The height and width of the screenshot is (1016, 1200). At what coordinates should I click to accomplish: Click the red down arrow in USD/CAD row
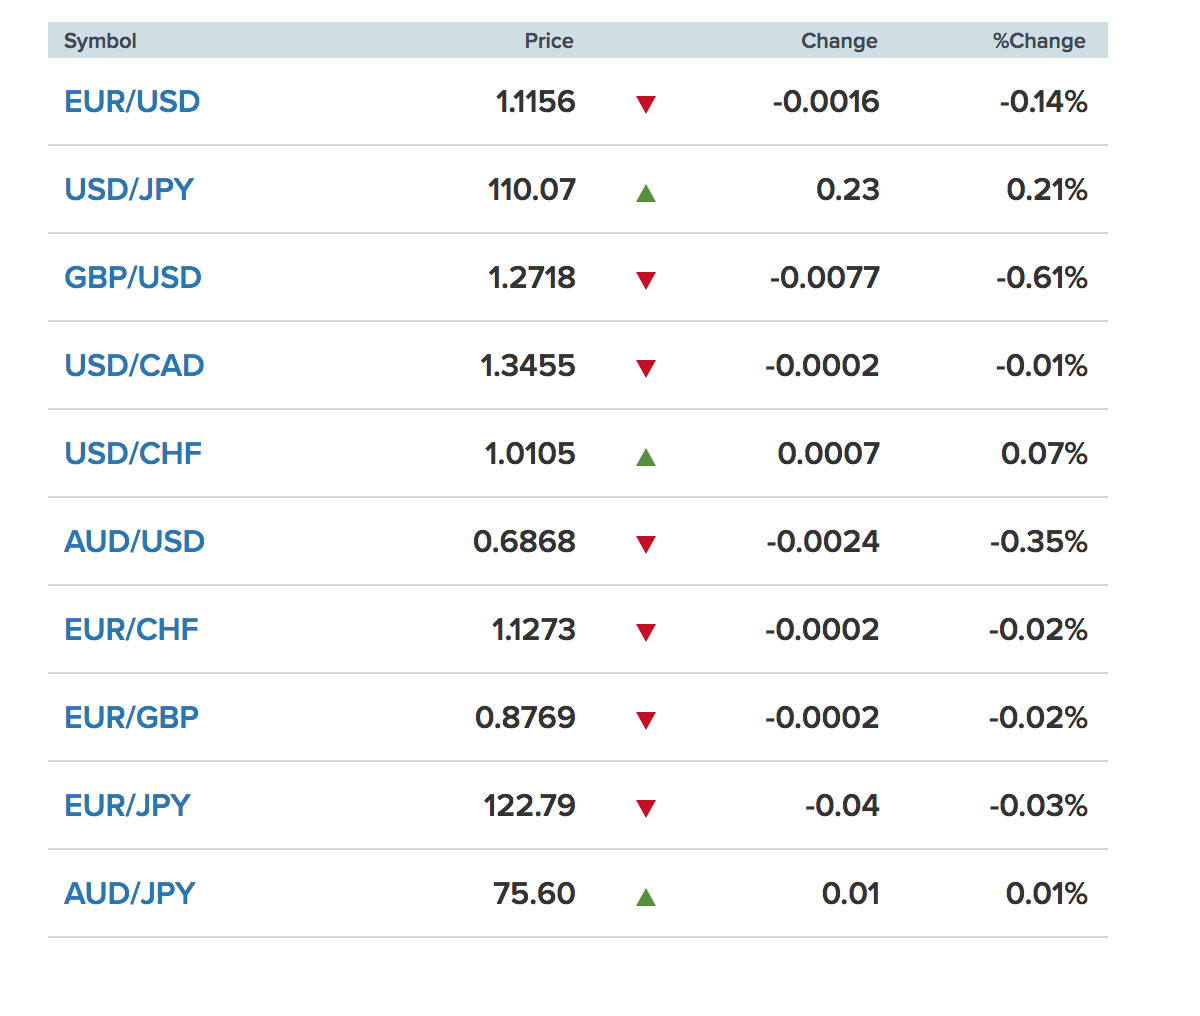(x=646, y=368)
